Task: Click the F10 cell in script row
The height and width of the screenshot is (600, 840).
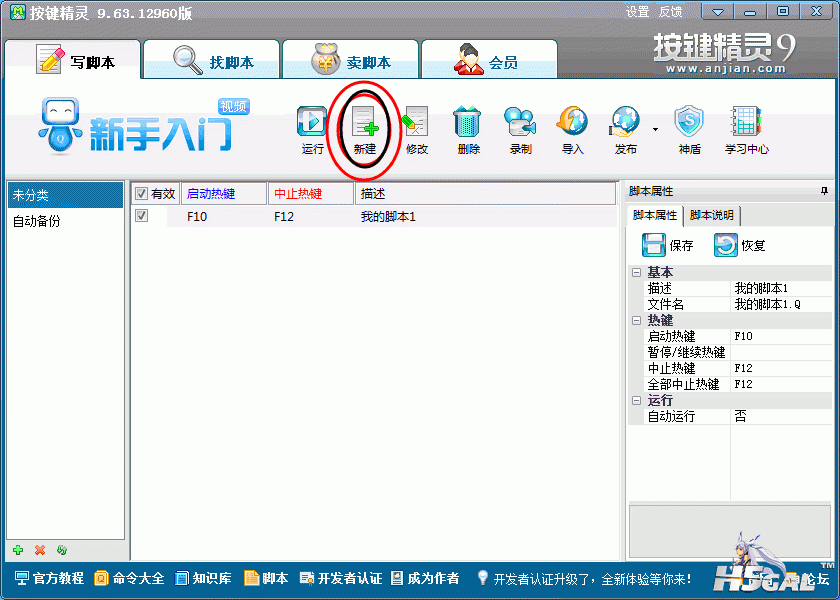Action: [197, 216]
